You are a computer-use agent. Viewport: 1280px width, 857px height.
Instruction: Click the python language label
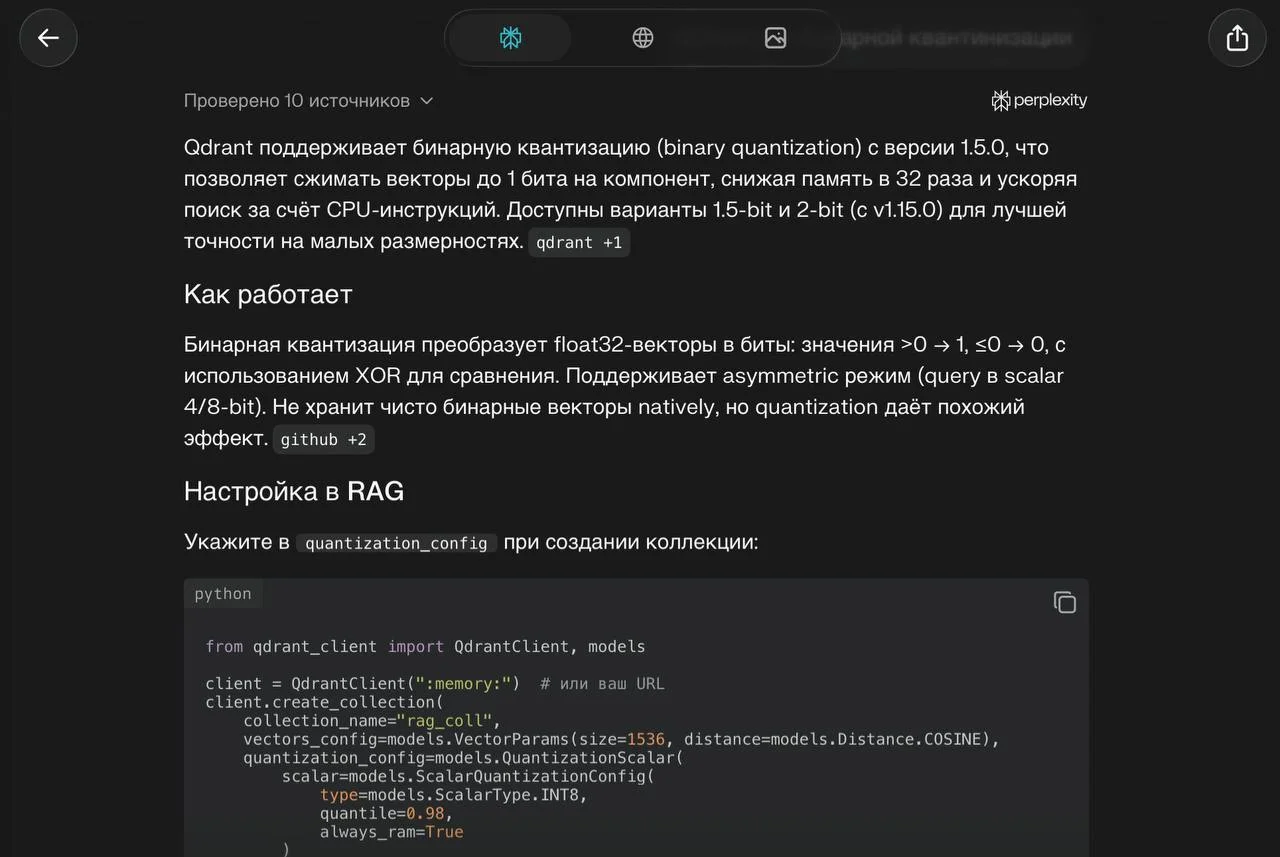(x=223, y=594)
